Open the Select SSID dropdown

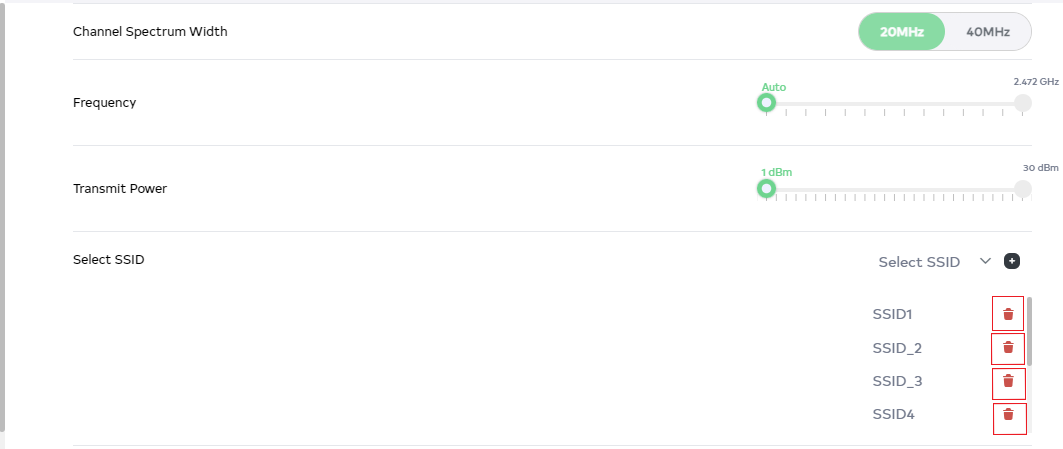point(919,262)
